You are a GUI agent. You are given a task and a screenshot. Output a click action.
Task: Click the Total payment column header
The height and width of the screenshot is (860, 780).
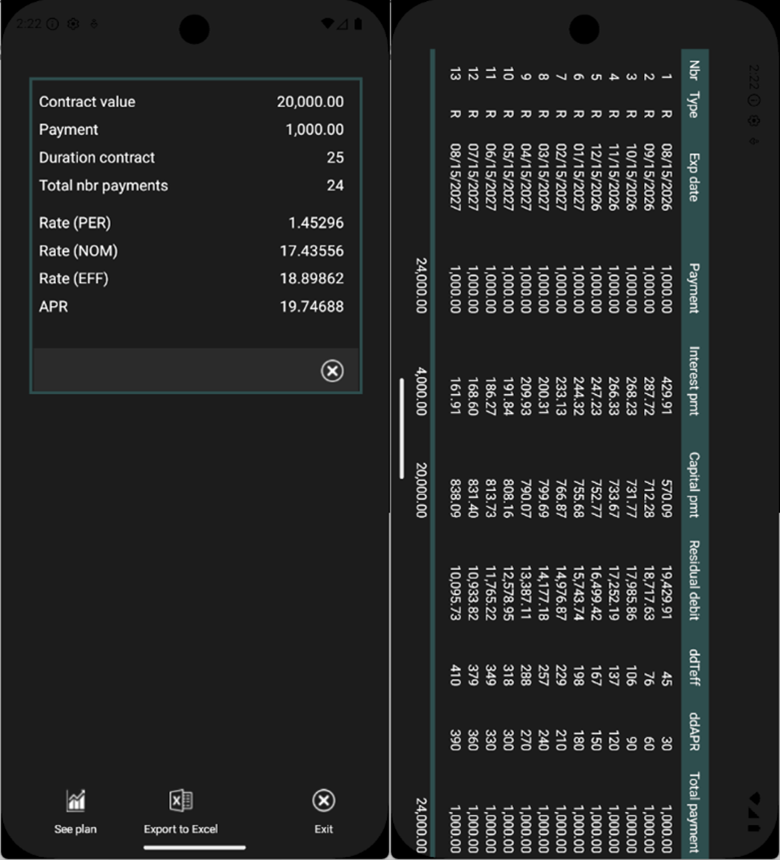(694, 812)
